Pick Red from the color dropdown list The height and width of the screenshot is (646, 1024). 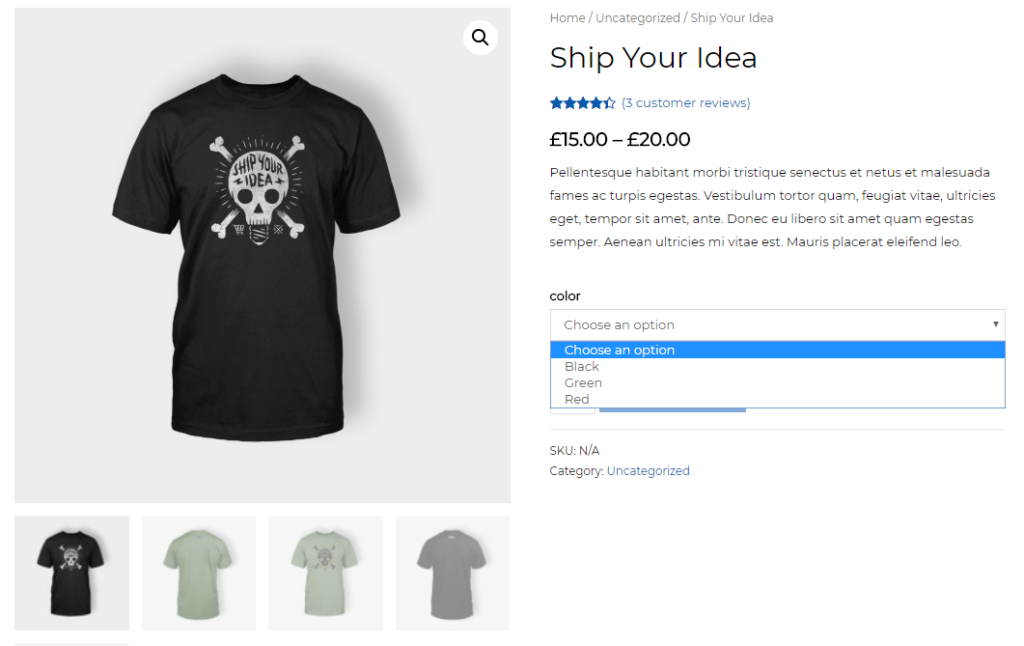577,399
